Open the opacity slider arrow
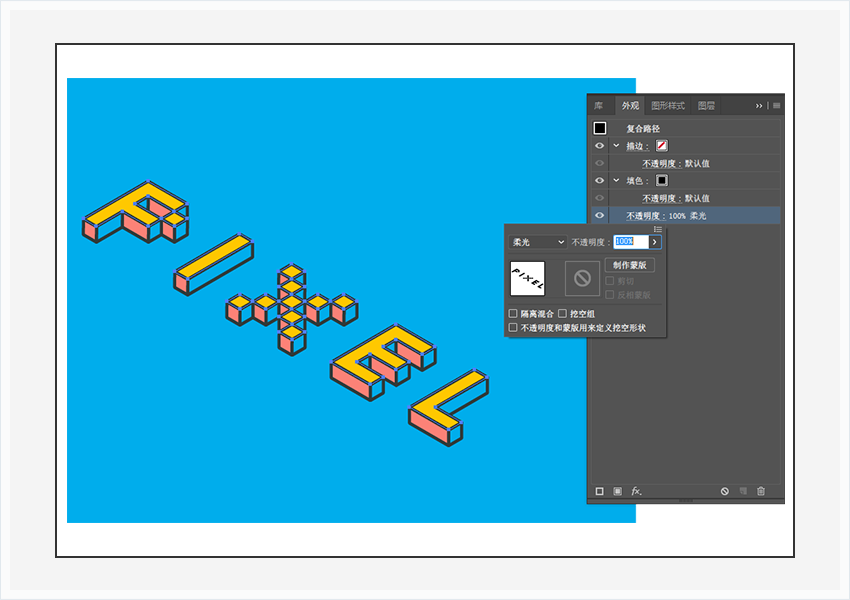 click(x=655, y=242)
